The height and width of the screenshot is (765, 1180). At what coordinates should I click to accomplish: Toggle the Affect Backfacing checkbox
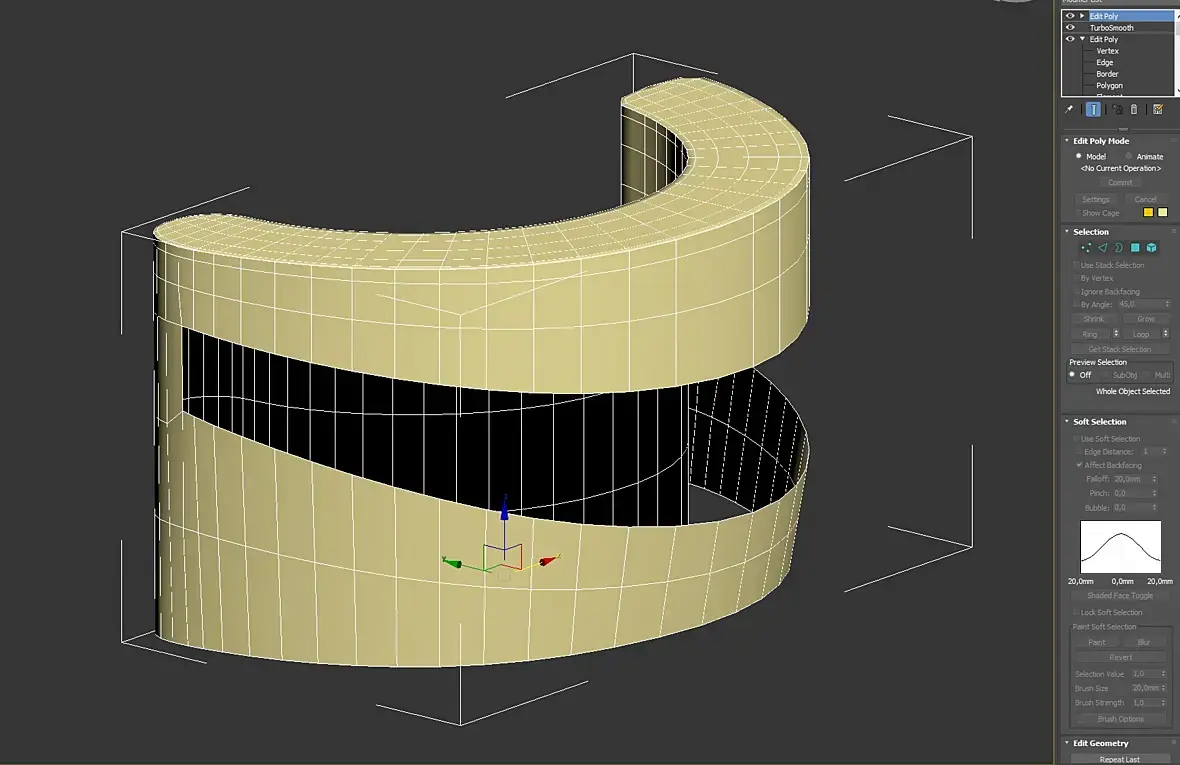click(1079, 465)
